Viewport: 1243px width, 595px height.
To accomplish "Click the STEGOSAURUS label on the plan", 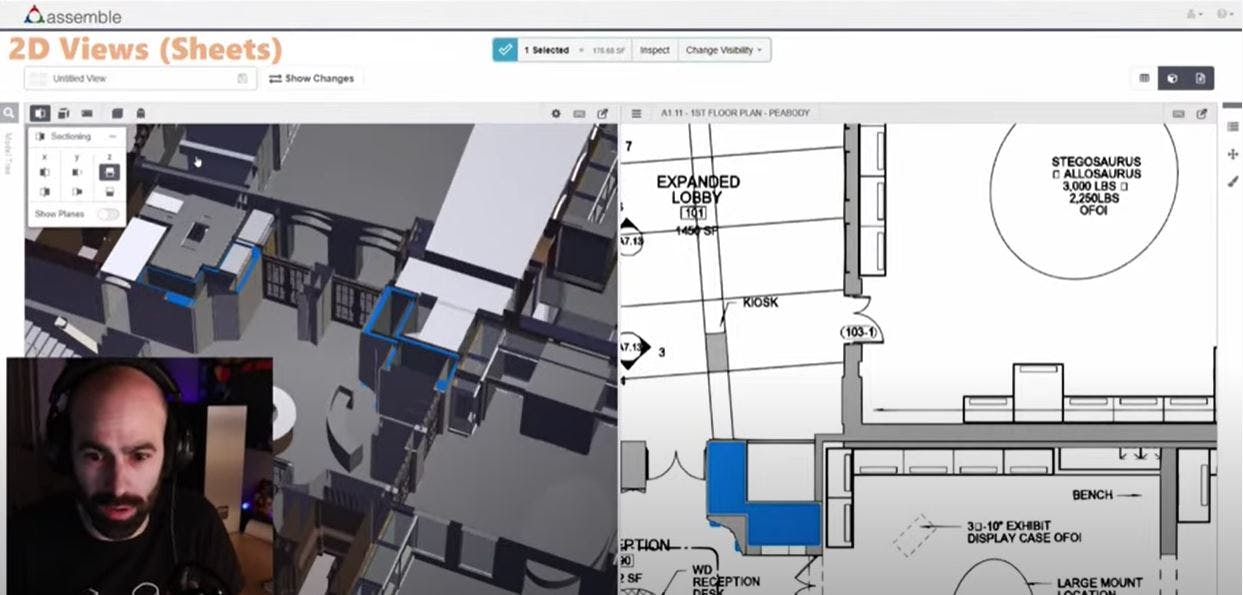I will 1096,162.
